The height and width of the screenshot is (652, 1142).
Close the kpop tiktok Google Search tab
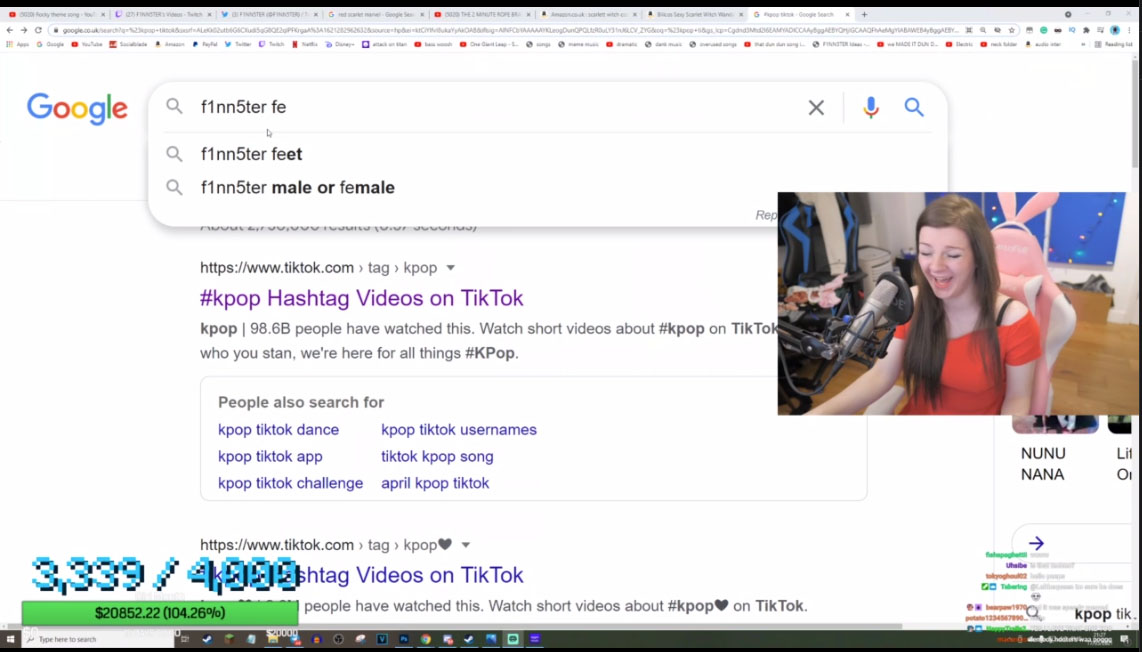(x=847, y=15)
